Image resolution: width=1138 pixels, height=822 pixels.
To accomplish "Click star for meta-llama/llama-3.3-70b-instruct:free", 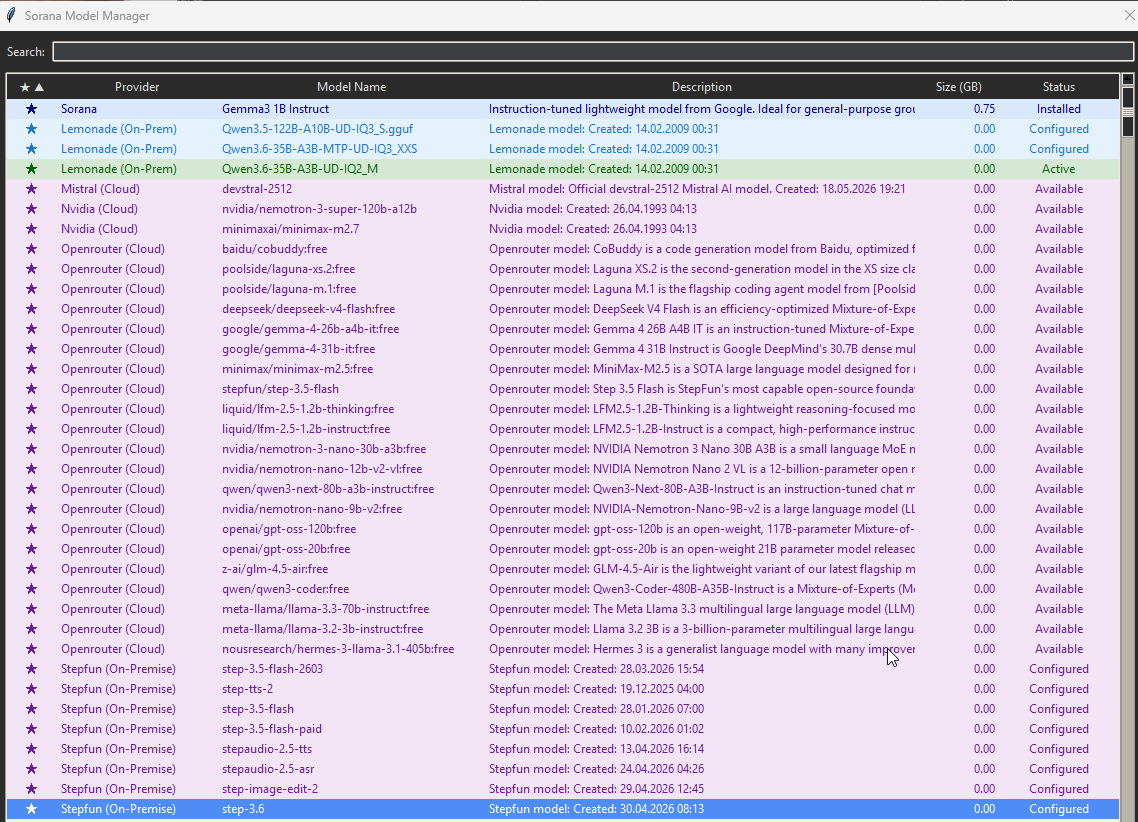I will [x=31, y=609].
